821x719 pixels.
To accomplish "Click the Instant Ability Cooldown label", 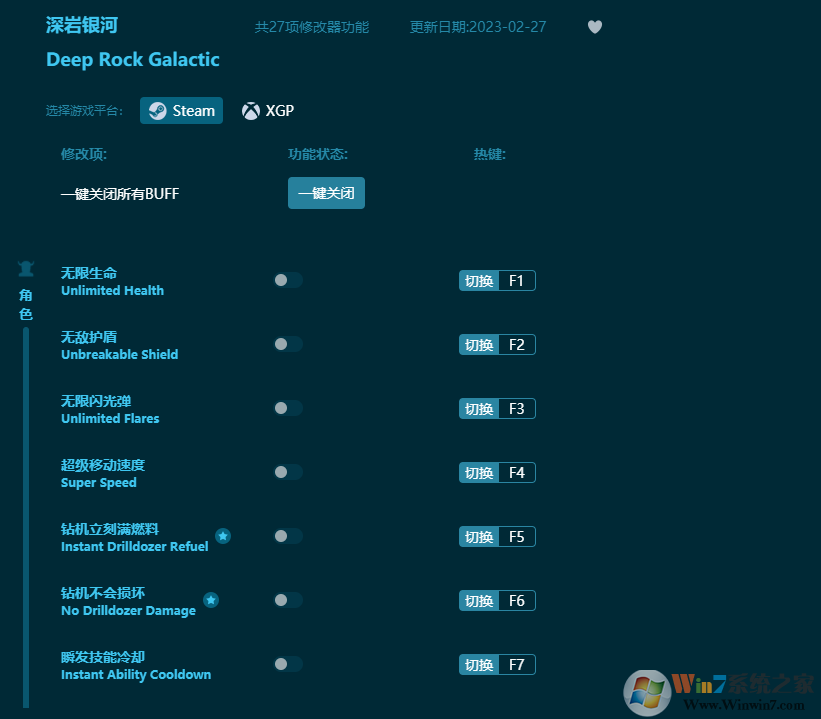I will [x=136, y=674].
